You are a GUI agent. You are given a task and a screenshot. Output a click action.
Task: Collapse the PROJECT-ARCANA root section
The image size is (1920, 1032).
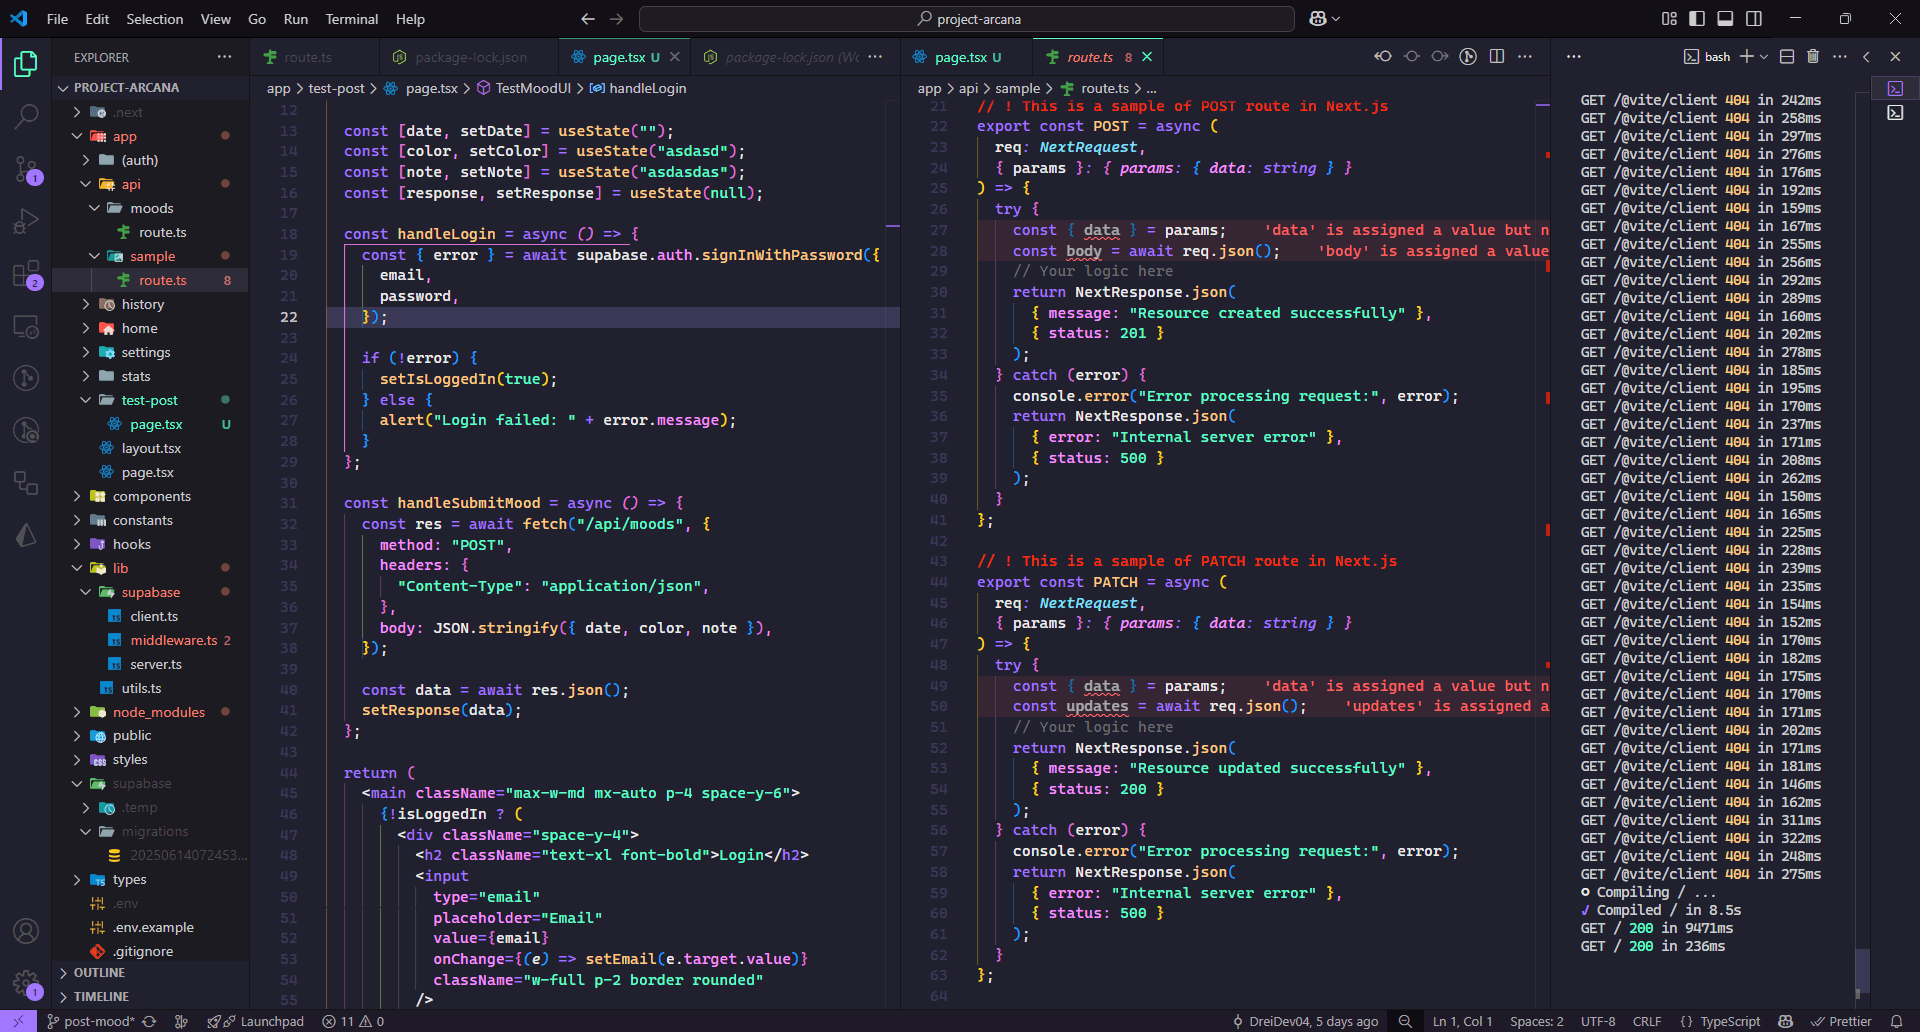pyautogui.click(x=150, y=88)
